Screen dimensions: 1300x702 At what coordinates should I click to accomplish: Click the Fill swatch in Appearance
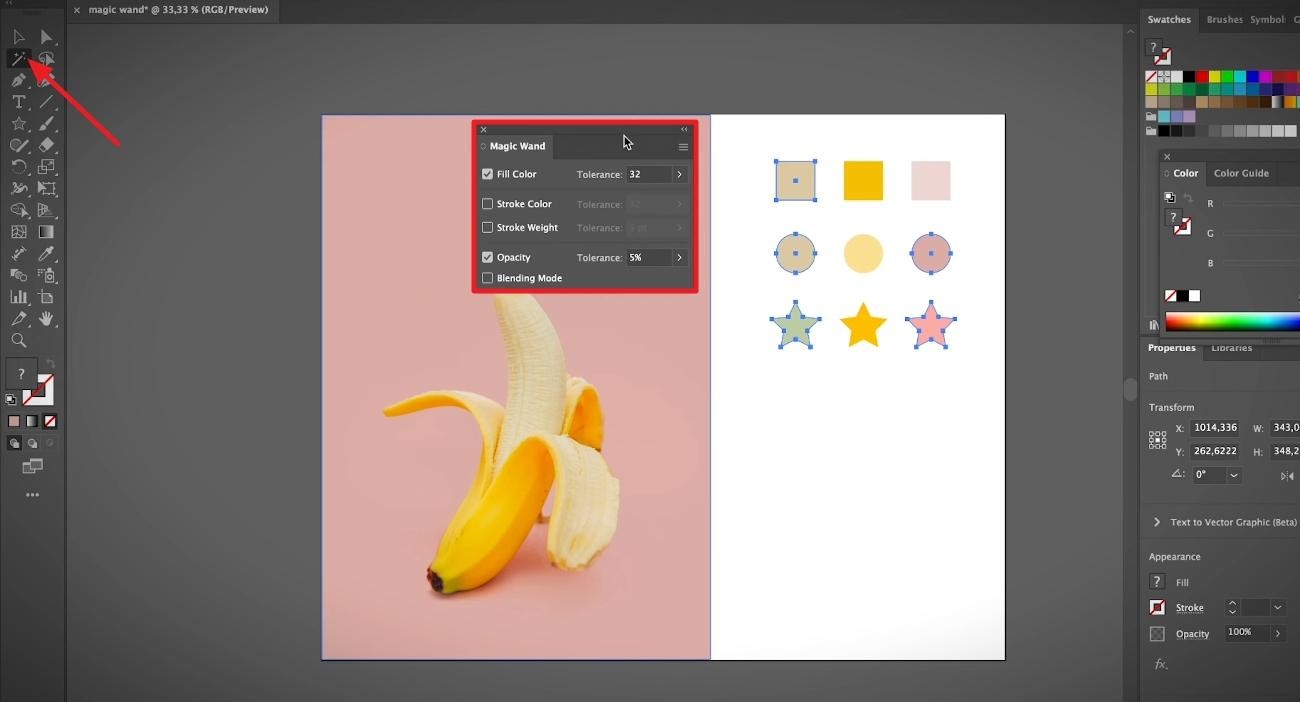(1157, 582)
